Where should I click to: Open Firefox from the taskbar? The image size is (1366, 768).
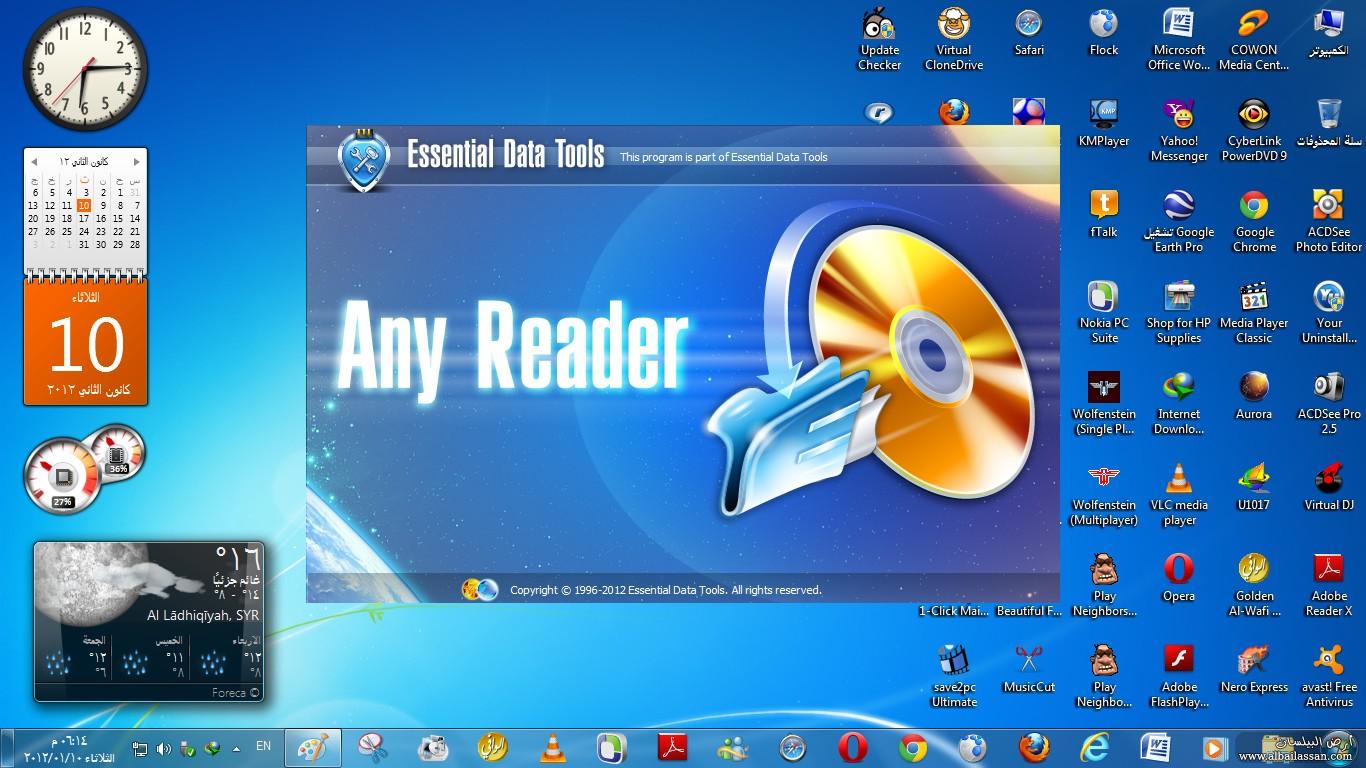tap(1034, 748)
